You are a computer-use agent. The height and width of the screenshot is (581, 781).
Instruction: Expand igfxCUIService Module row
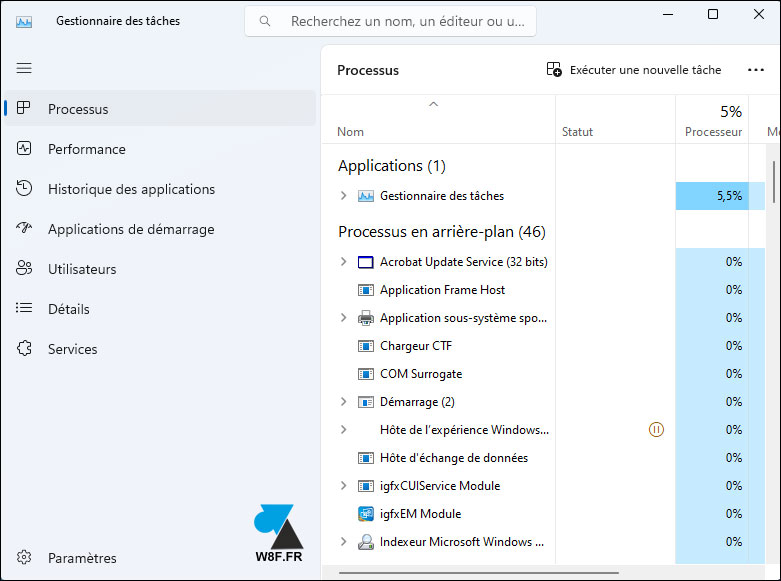pos(343,485)
